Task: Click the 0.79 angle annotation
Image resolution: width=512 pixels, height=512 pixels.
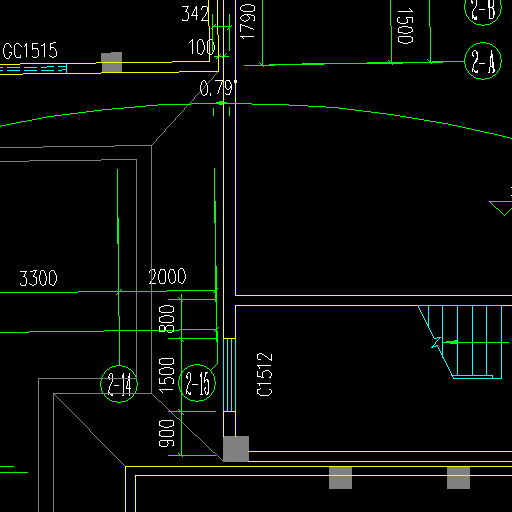Action: (x=218, y=88)
